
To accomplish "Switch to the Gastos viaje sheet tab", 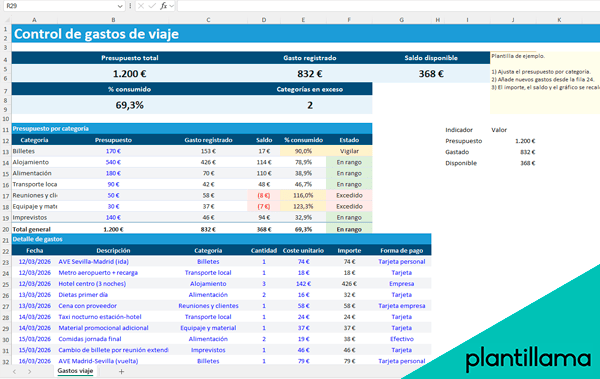I will click(75, 371).
